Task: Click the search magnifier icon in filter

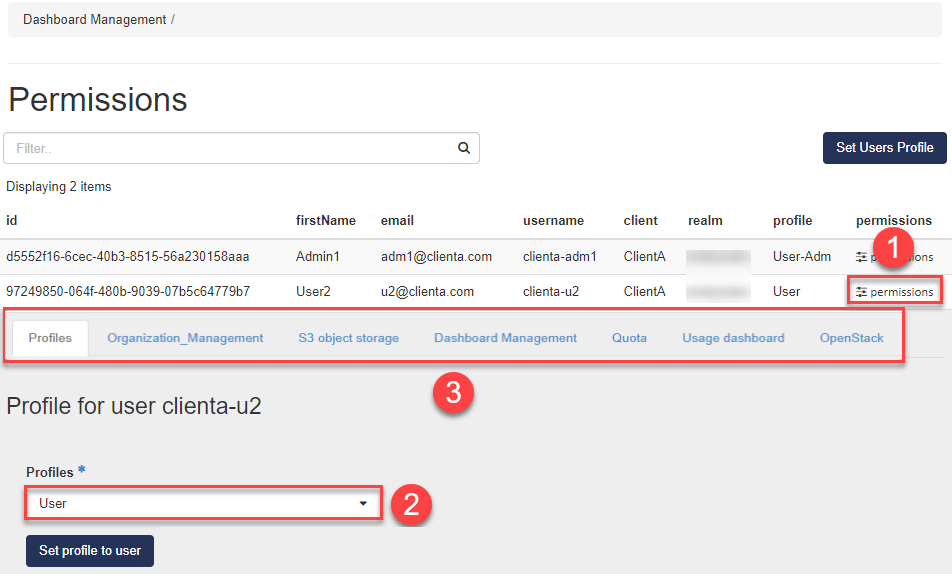Action: (464, 148)
